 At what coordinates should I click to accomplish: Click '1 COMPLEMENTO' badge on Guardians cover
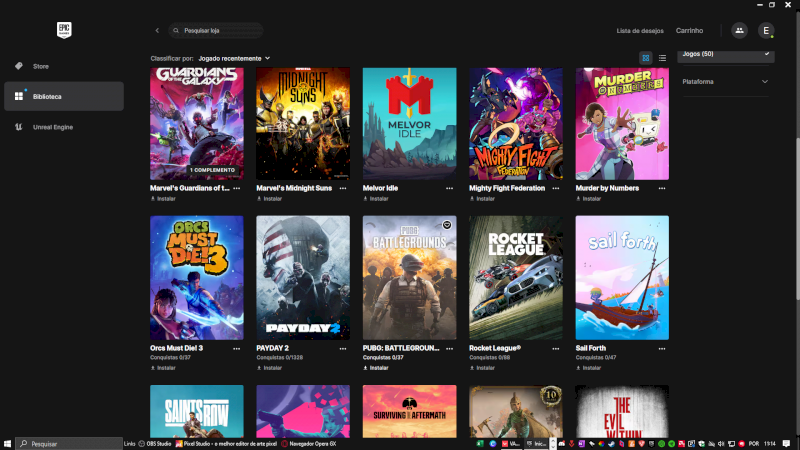coord(212,170)
